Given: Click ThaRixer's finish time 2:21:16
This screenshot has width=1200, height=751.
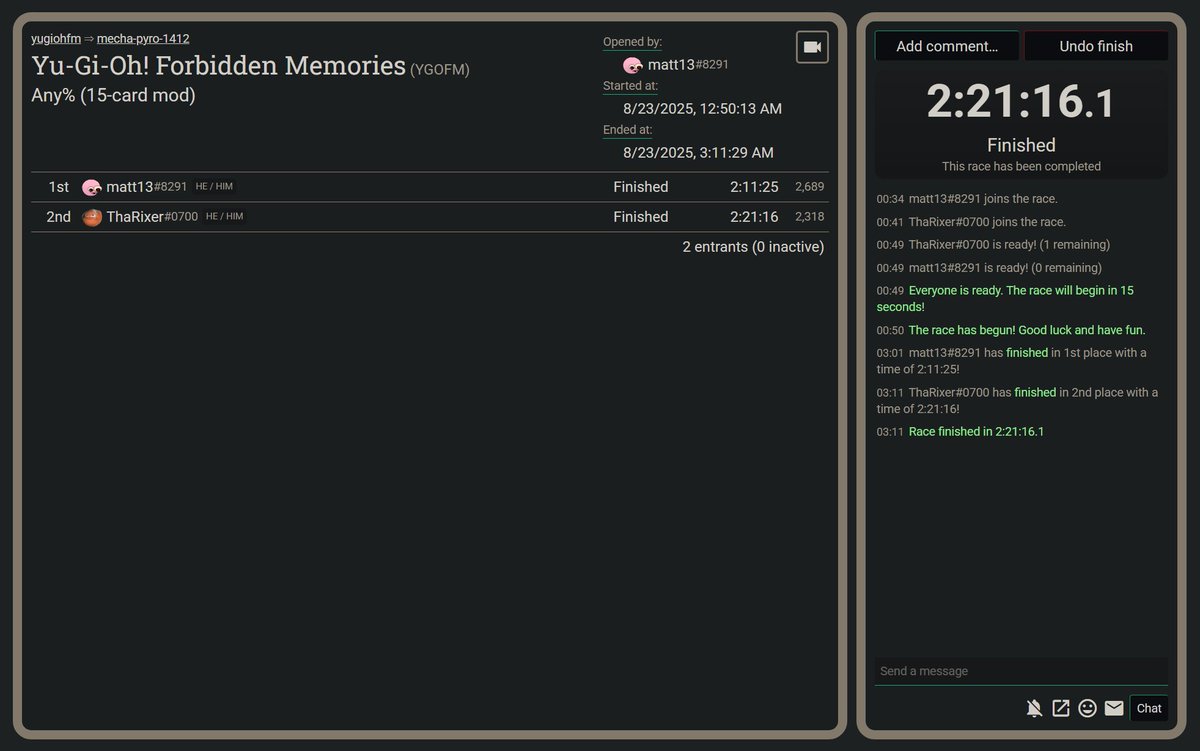Looking at the screenshot, I should point(754,217).
